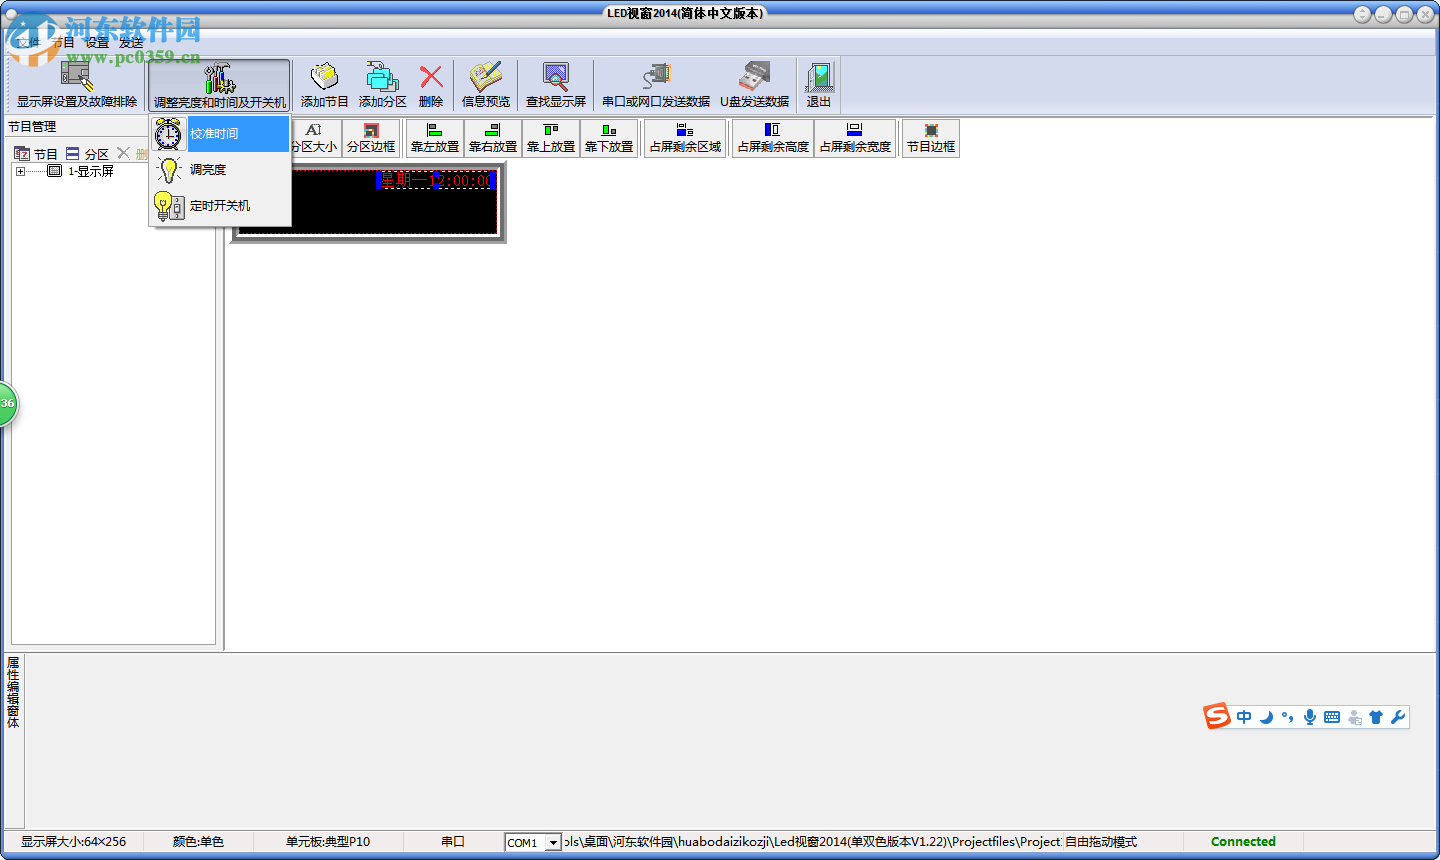Expand the 1-显示屏 tree node
The height and width of the screenshot is (860, 1440).
coord(20,172)
